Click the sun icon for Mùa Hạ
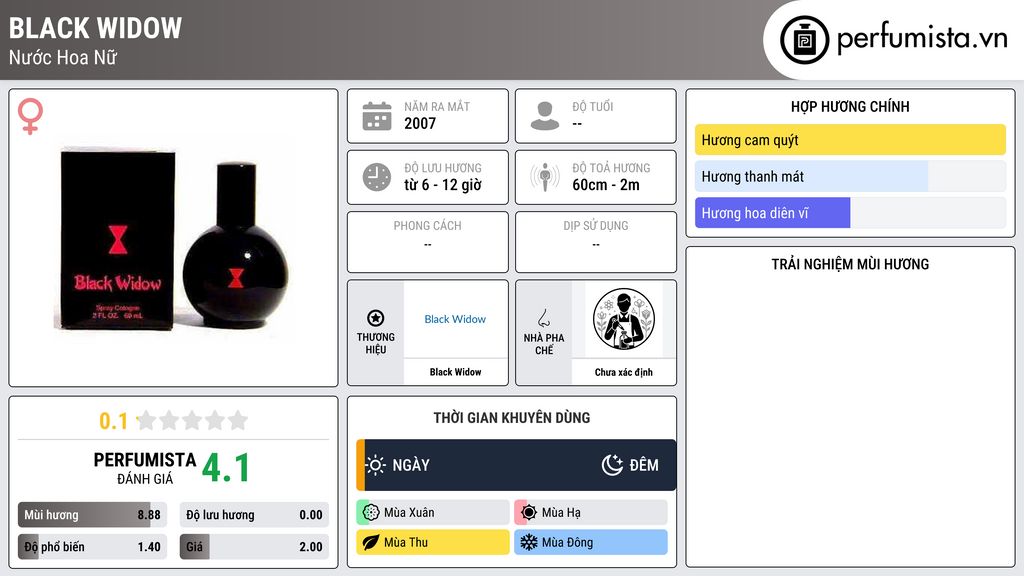The width and height of the screenshot is (1024, 576). point(529,513)
